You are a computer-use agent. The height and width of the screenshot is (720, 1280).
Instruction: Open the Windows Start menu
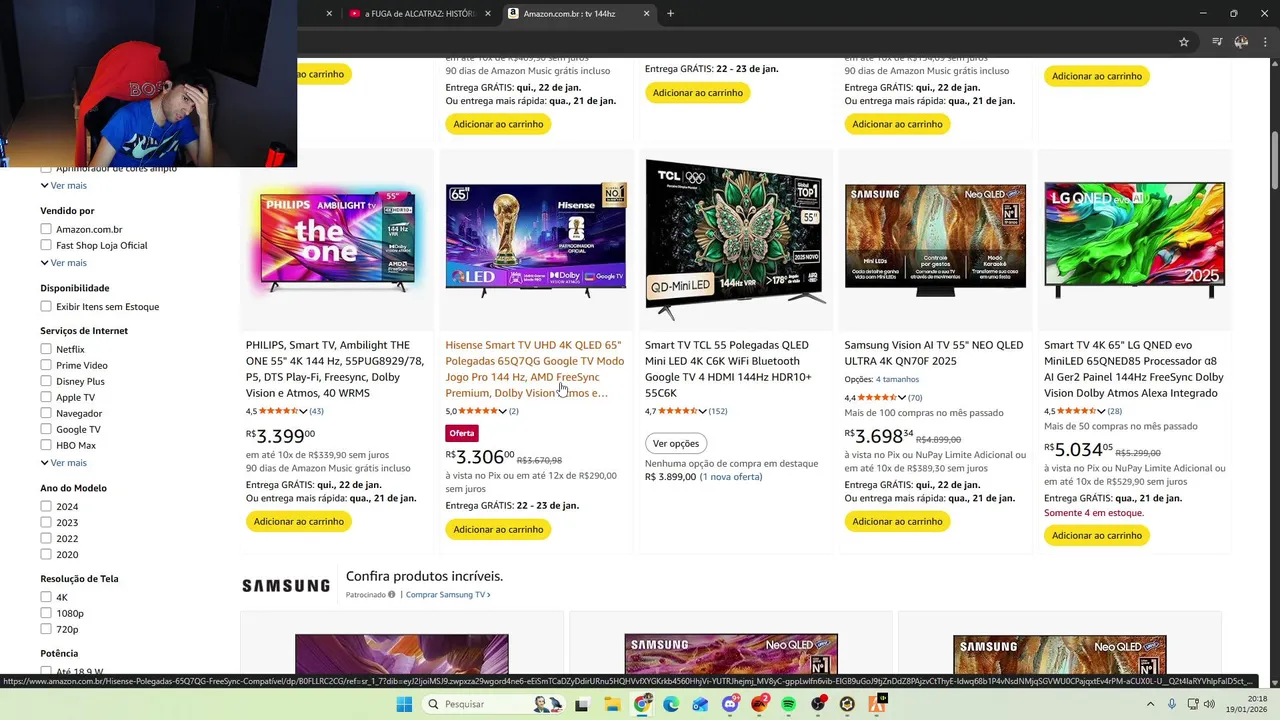point(404,704)
